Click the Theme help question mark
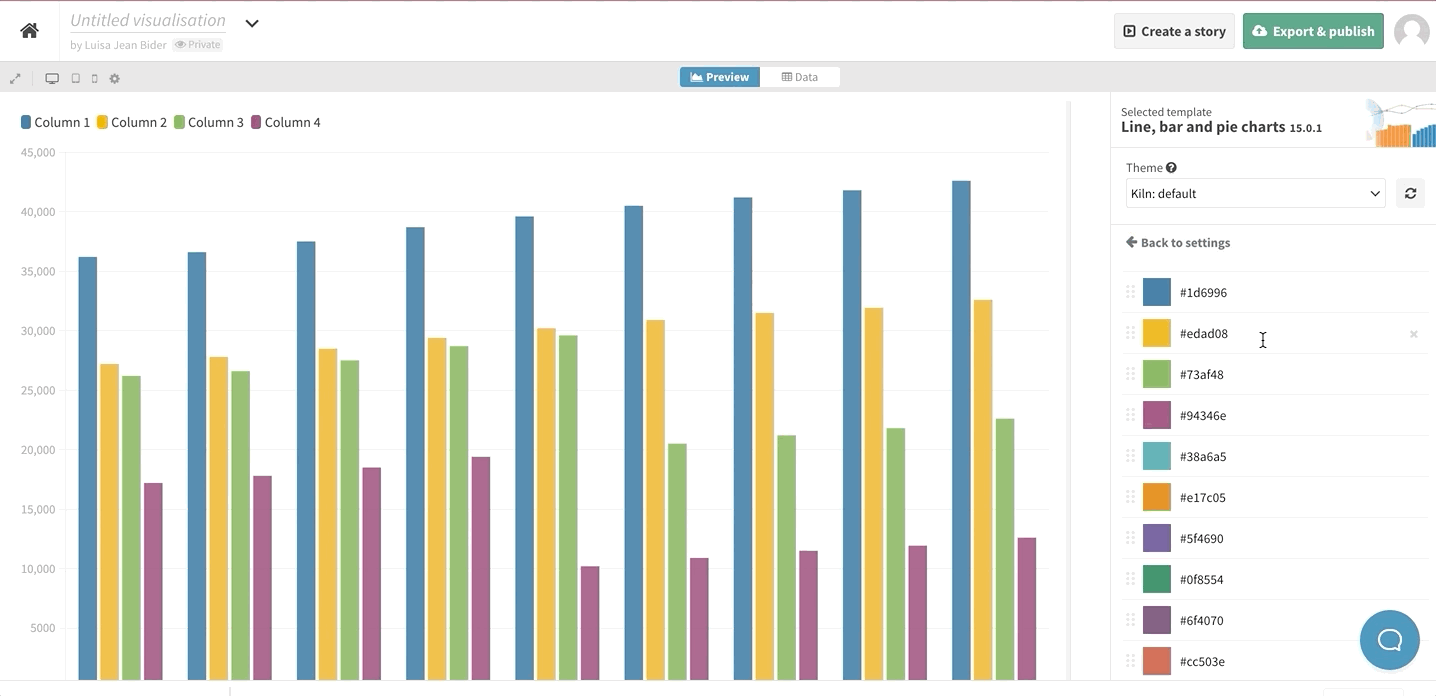The height and width of the screenshot is (696, 1436). (1171, 168)
